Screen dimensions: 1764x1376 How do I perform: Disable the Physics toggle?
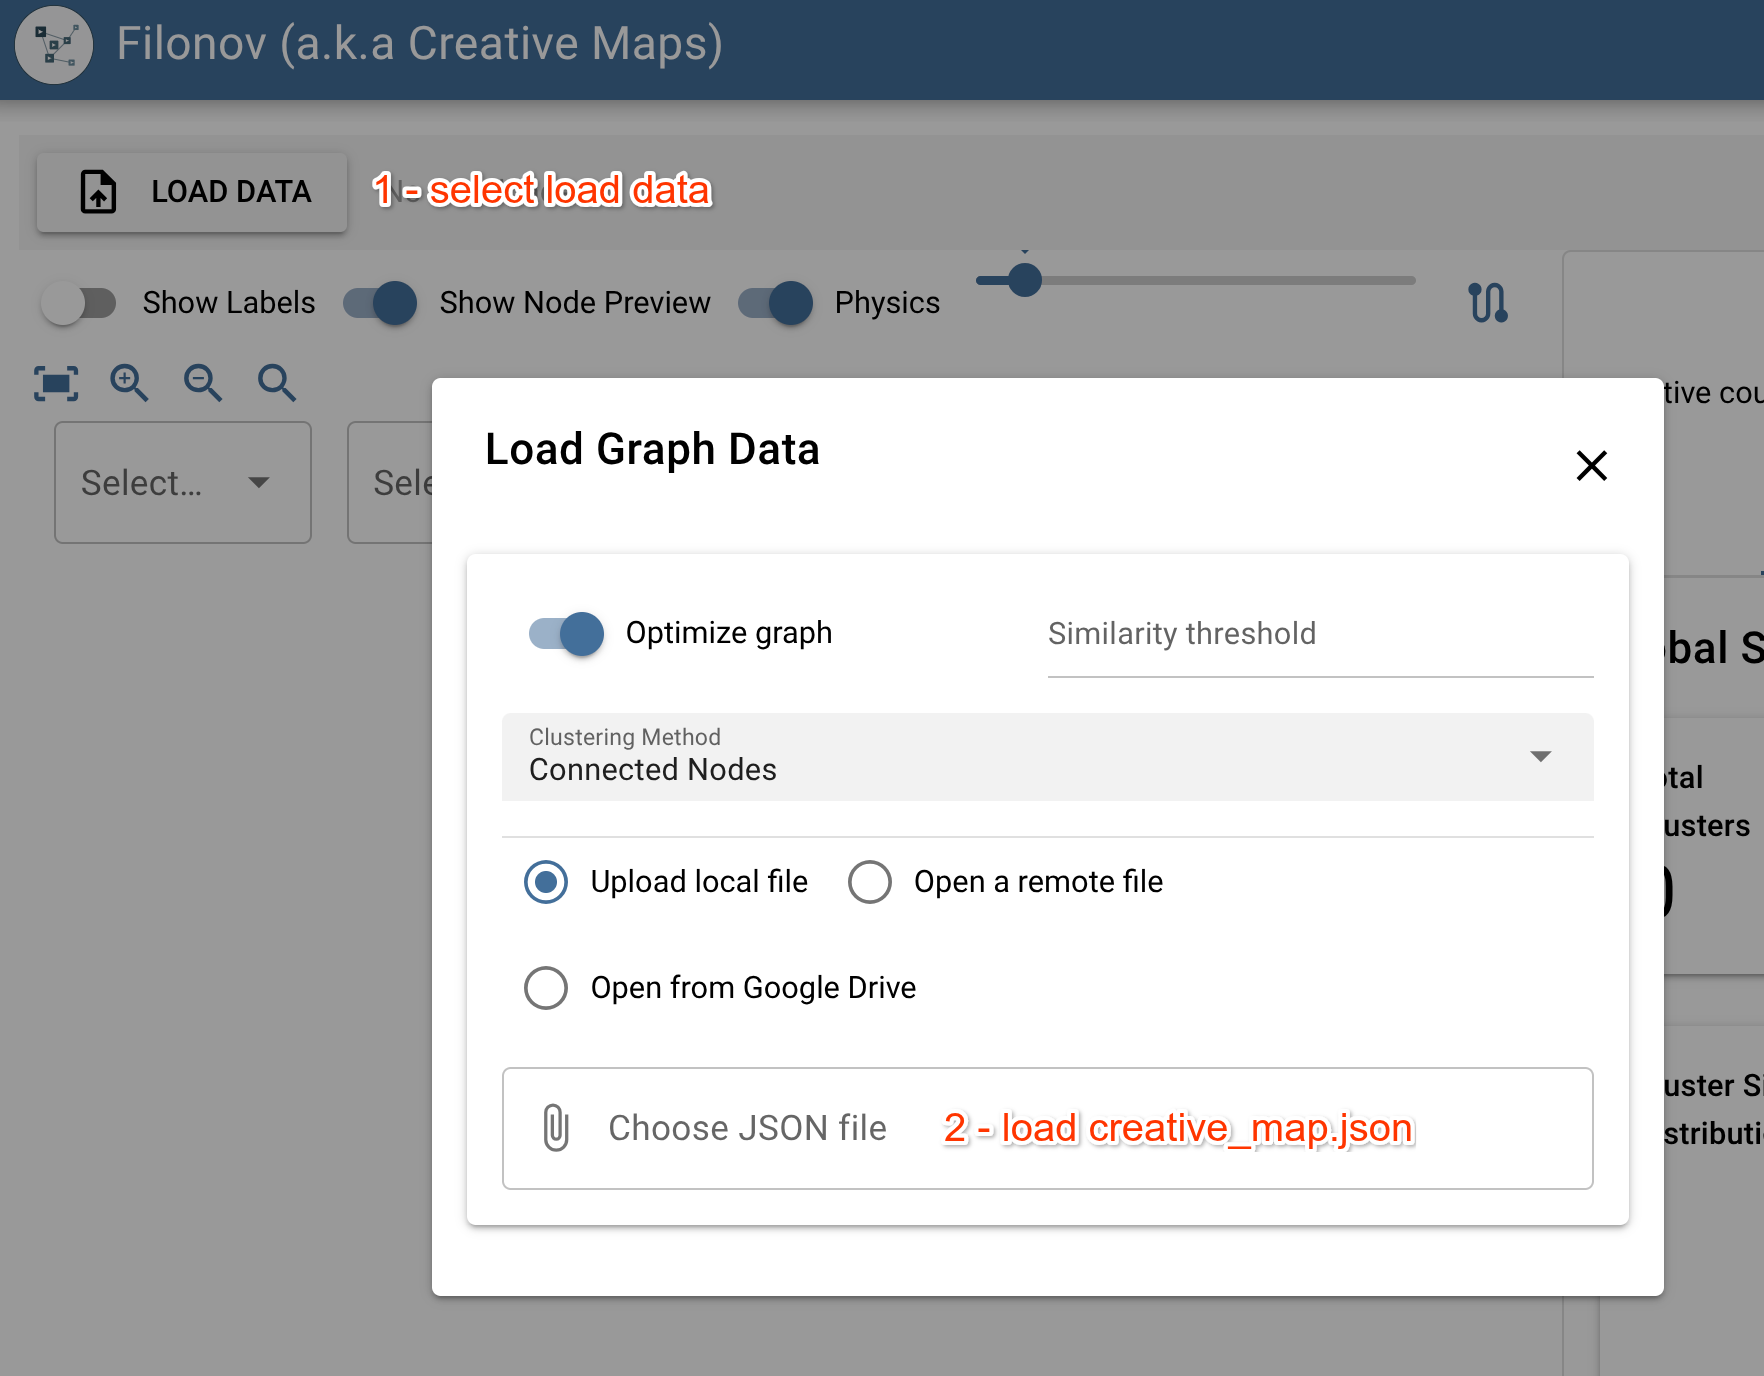tap(776, 303)
